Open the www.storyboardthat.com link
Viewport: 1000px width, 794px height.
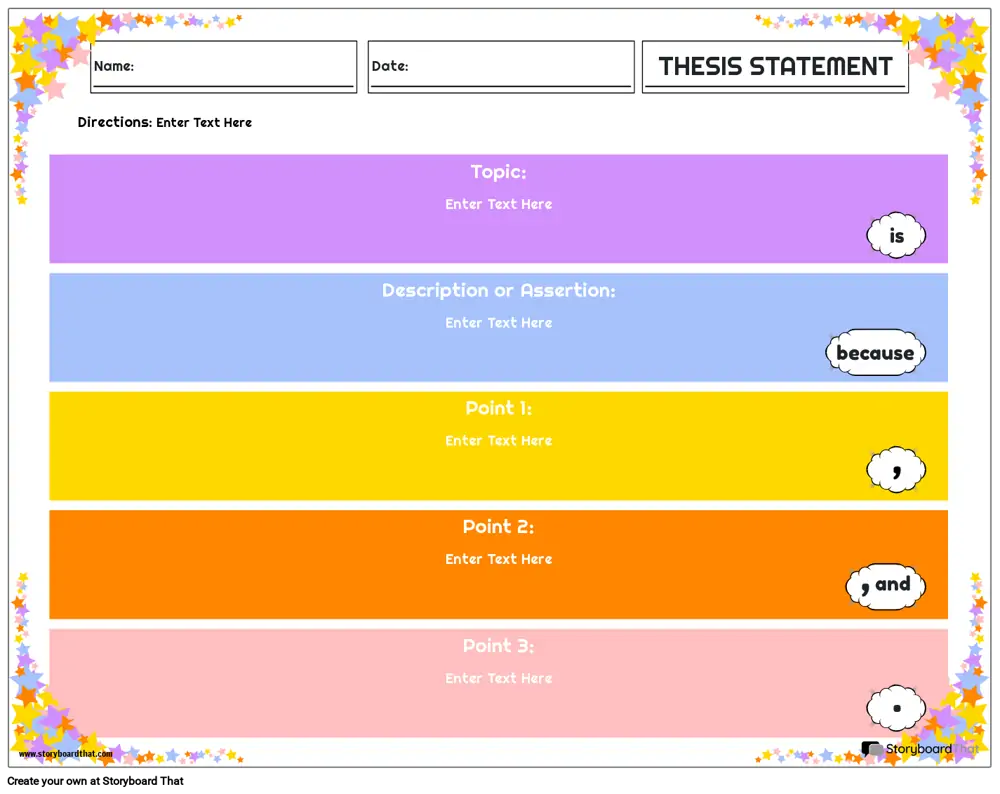66,754
